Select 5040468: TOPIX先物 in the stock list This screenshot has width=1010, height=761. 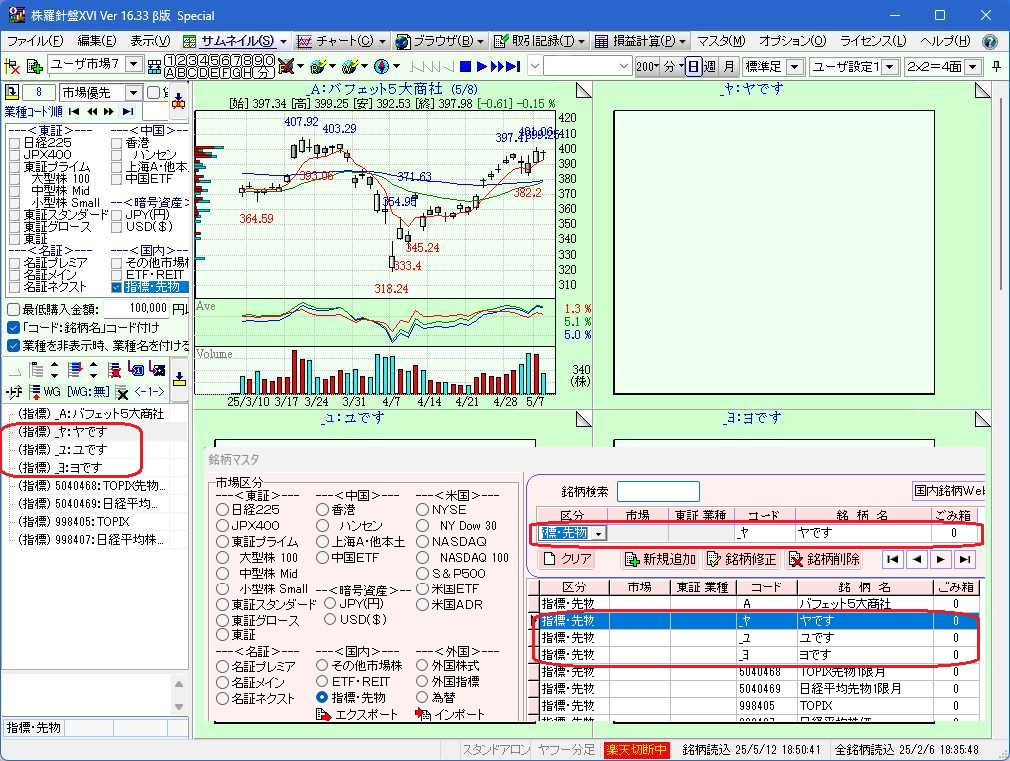click(x=91, y=486)
